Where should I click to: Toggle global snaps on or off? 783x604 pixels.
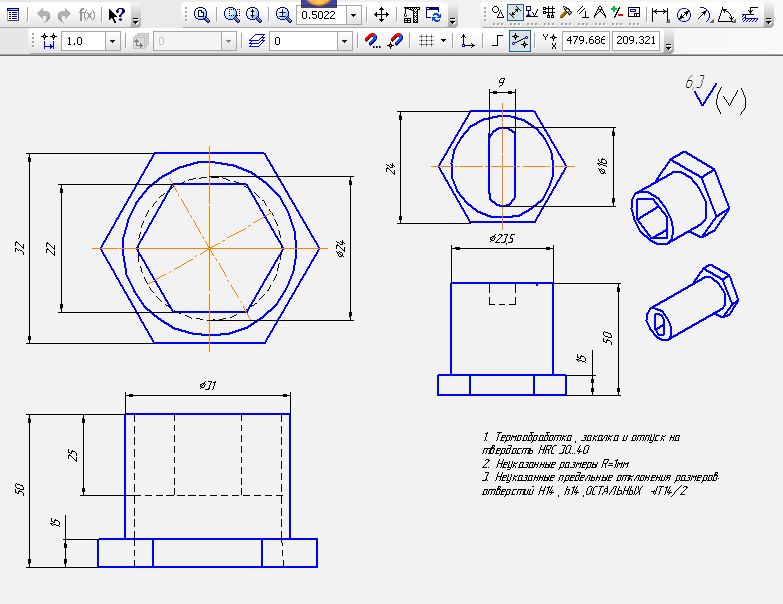(395, 41)
